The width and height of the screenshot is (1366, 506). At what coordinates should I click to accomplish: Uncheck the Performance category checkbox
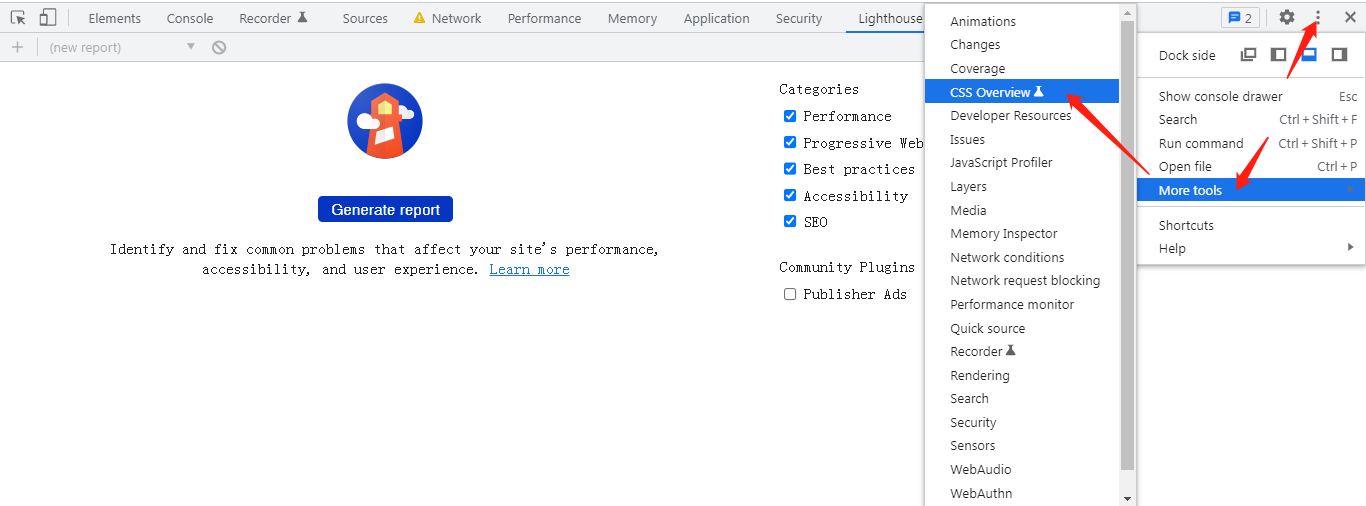tap(790, 116)
